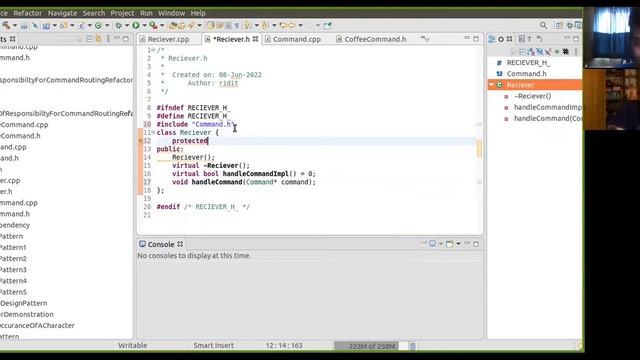Click heap memory usage bar 223M of 258M
This screenshot has width=640, height=360.
pos(371,346)
